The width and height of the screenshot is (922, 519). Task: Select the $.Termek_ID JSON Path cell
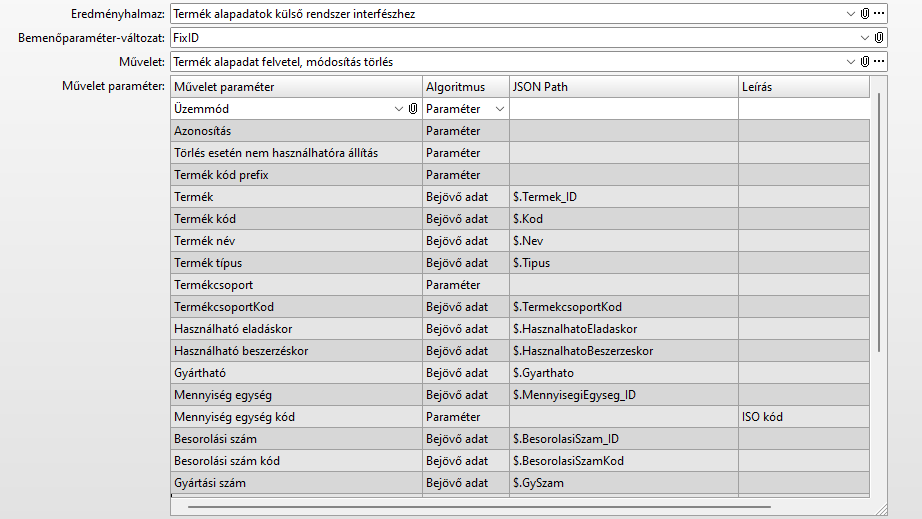coord(624,197)
